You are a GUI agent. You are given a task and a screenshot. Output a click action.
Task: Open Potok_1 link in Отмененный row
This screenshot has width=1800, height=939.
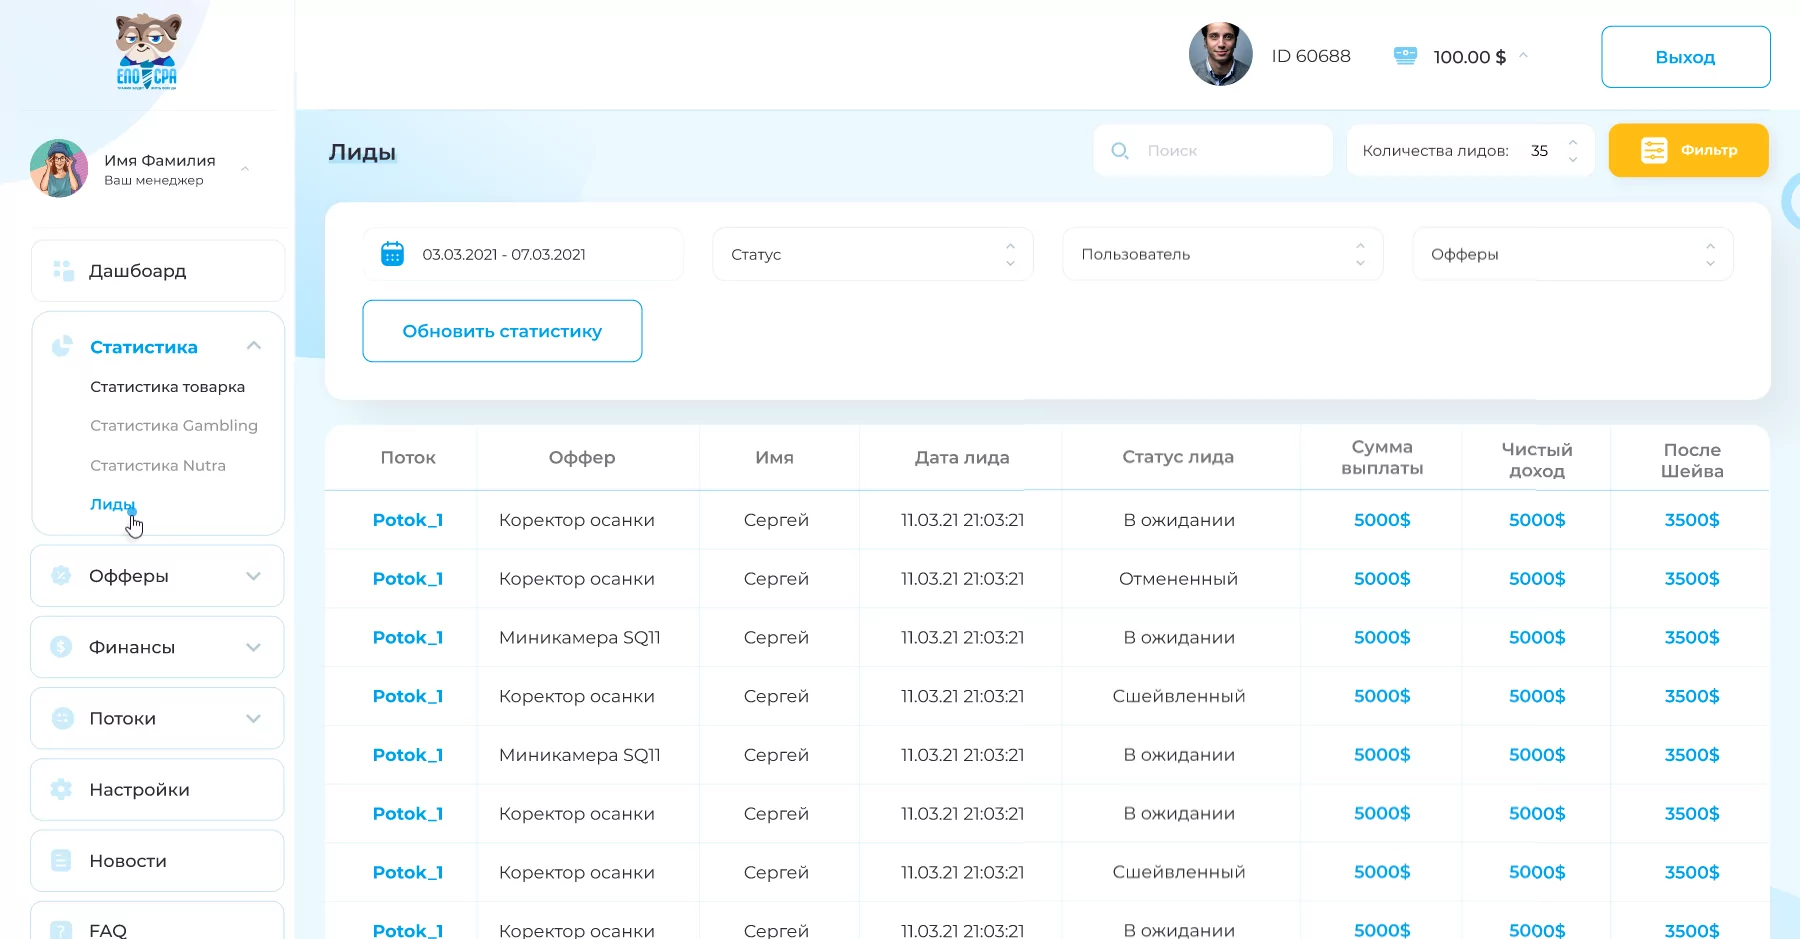point(408,579)
